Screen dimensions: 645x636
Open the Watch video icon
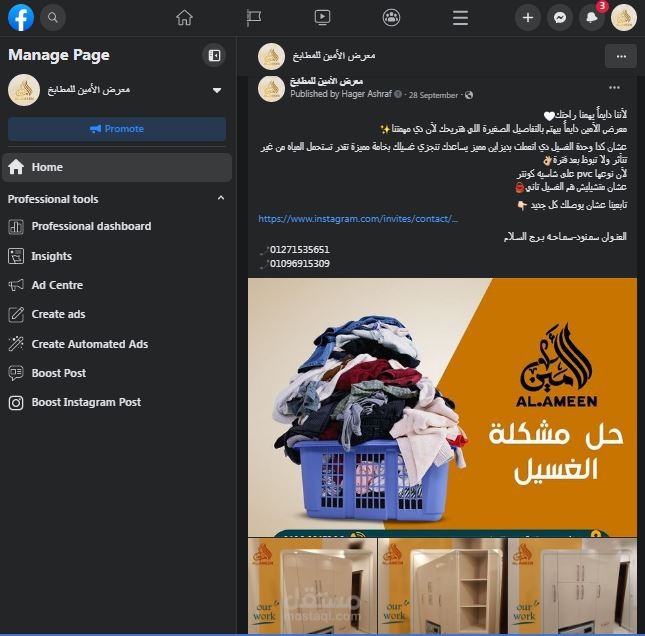click(322, 18)
